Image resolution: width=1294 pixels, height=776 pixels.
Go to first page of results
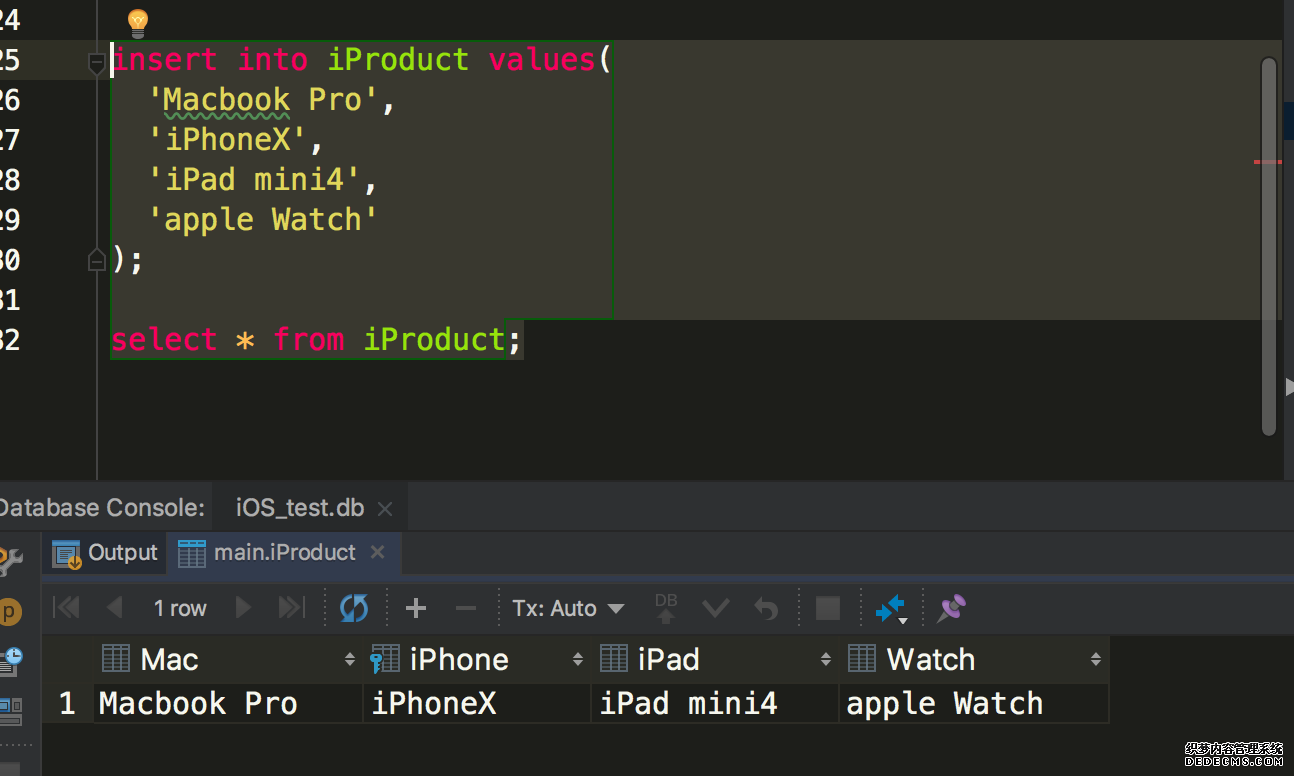66,608
